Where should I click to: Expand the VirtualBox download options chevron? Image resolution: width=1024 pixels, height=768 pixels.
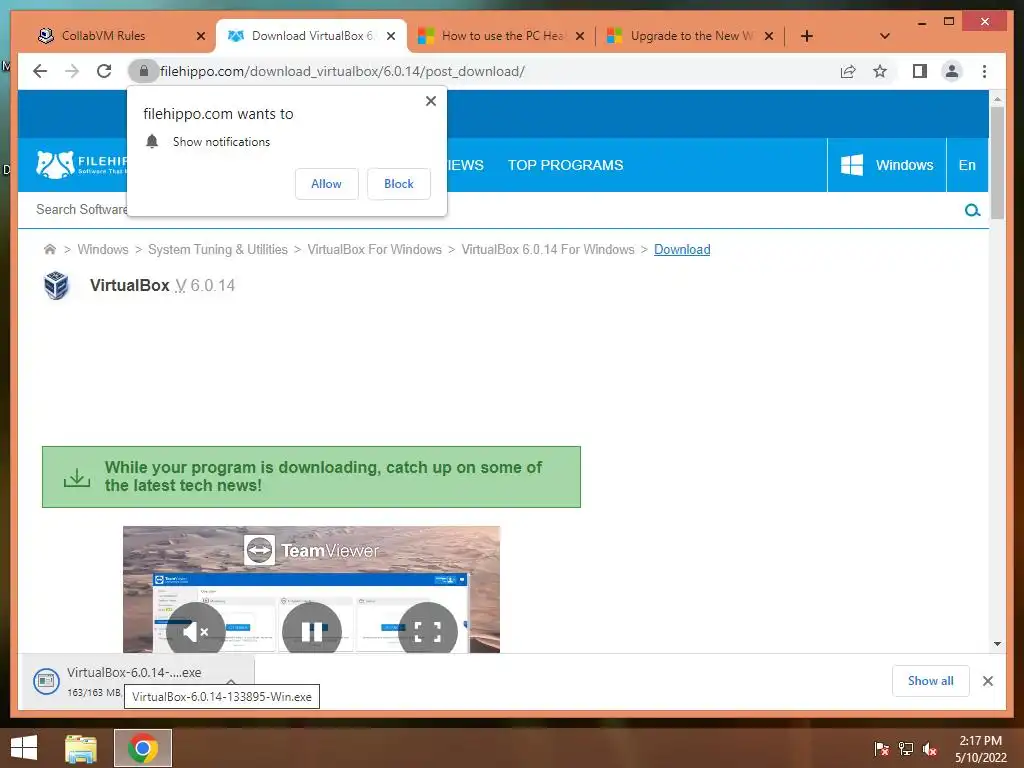(231, 680)
